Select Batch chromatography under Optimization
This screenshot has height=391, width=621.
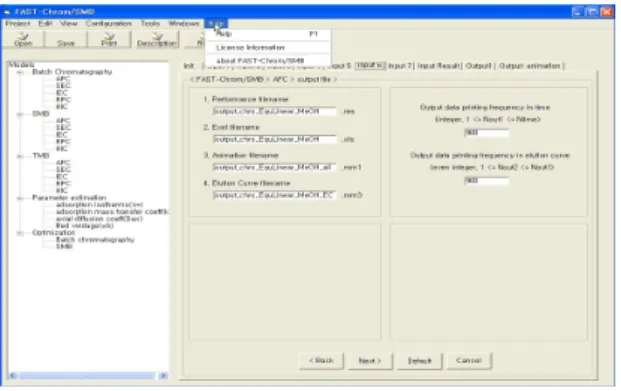point(95,240)
